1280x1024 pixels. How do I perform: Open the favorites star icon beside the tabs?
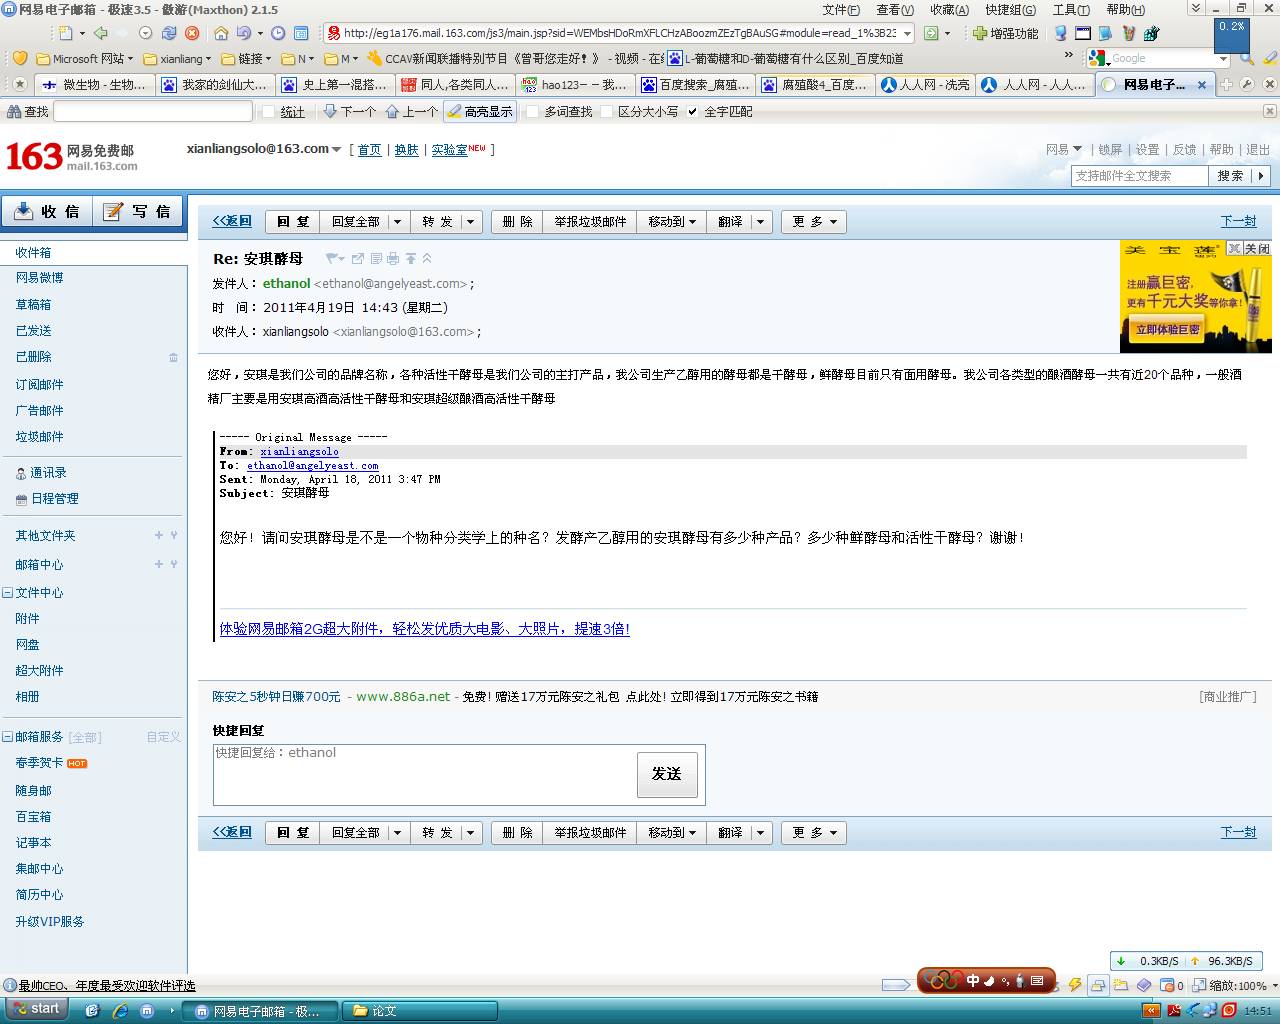(19, 84)
